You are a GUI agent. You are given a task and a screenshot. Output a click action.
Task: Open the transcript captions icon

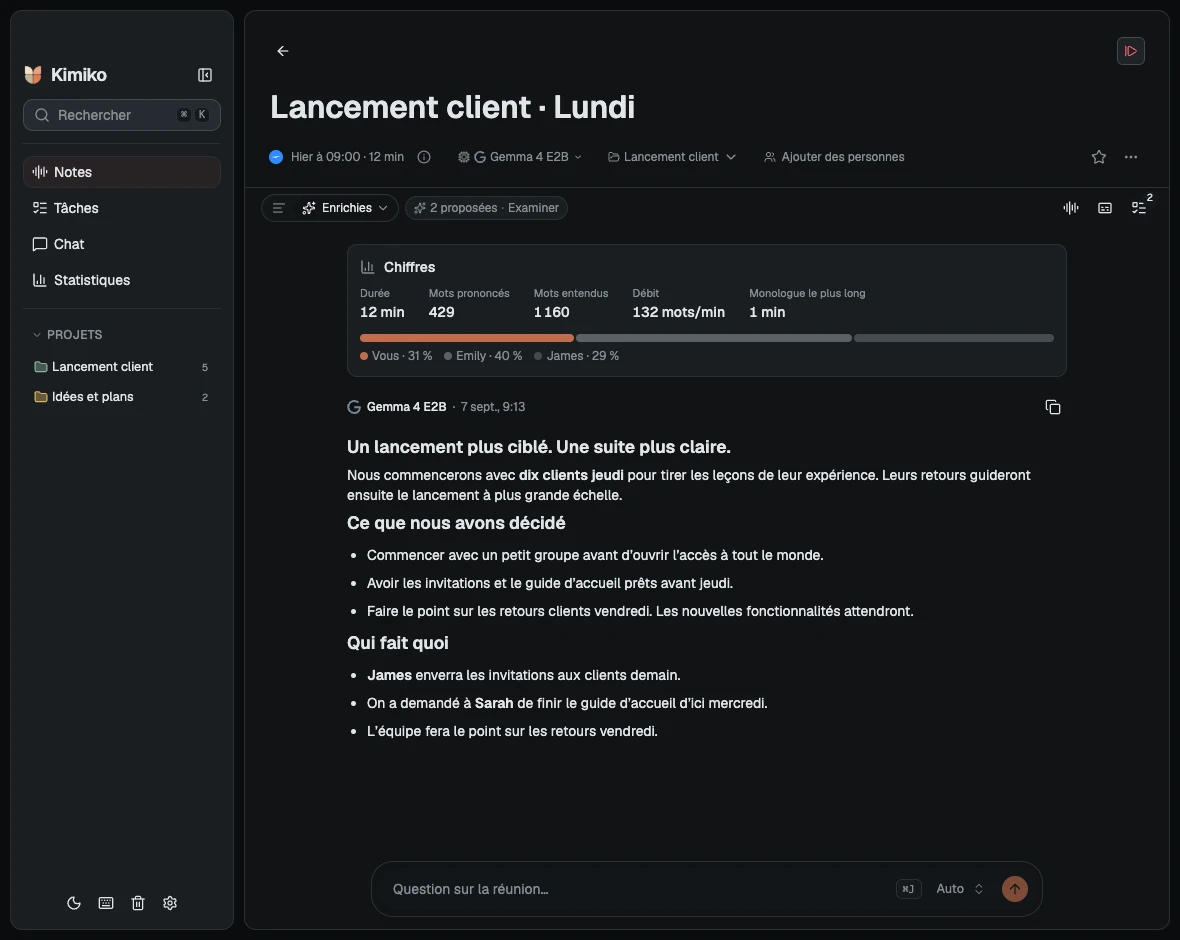tap(1105, 208)
